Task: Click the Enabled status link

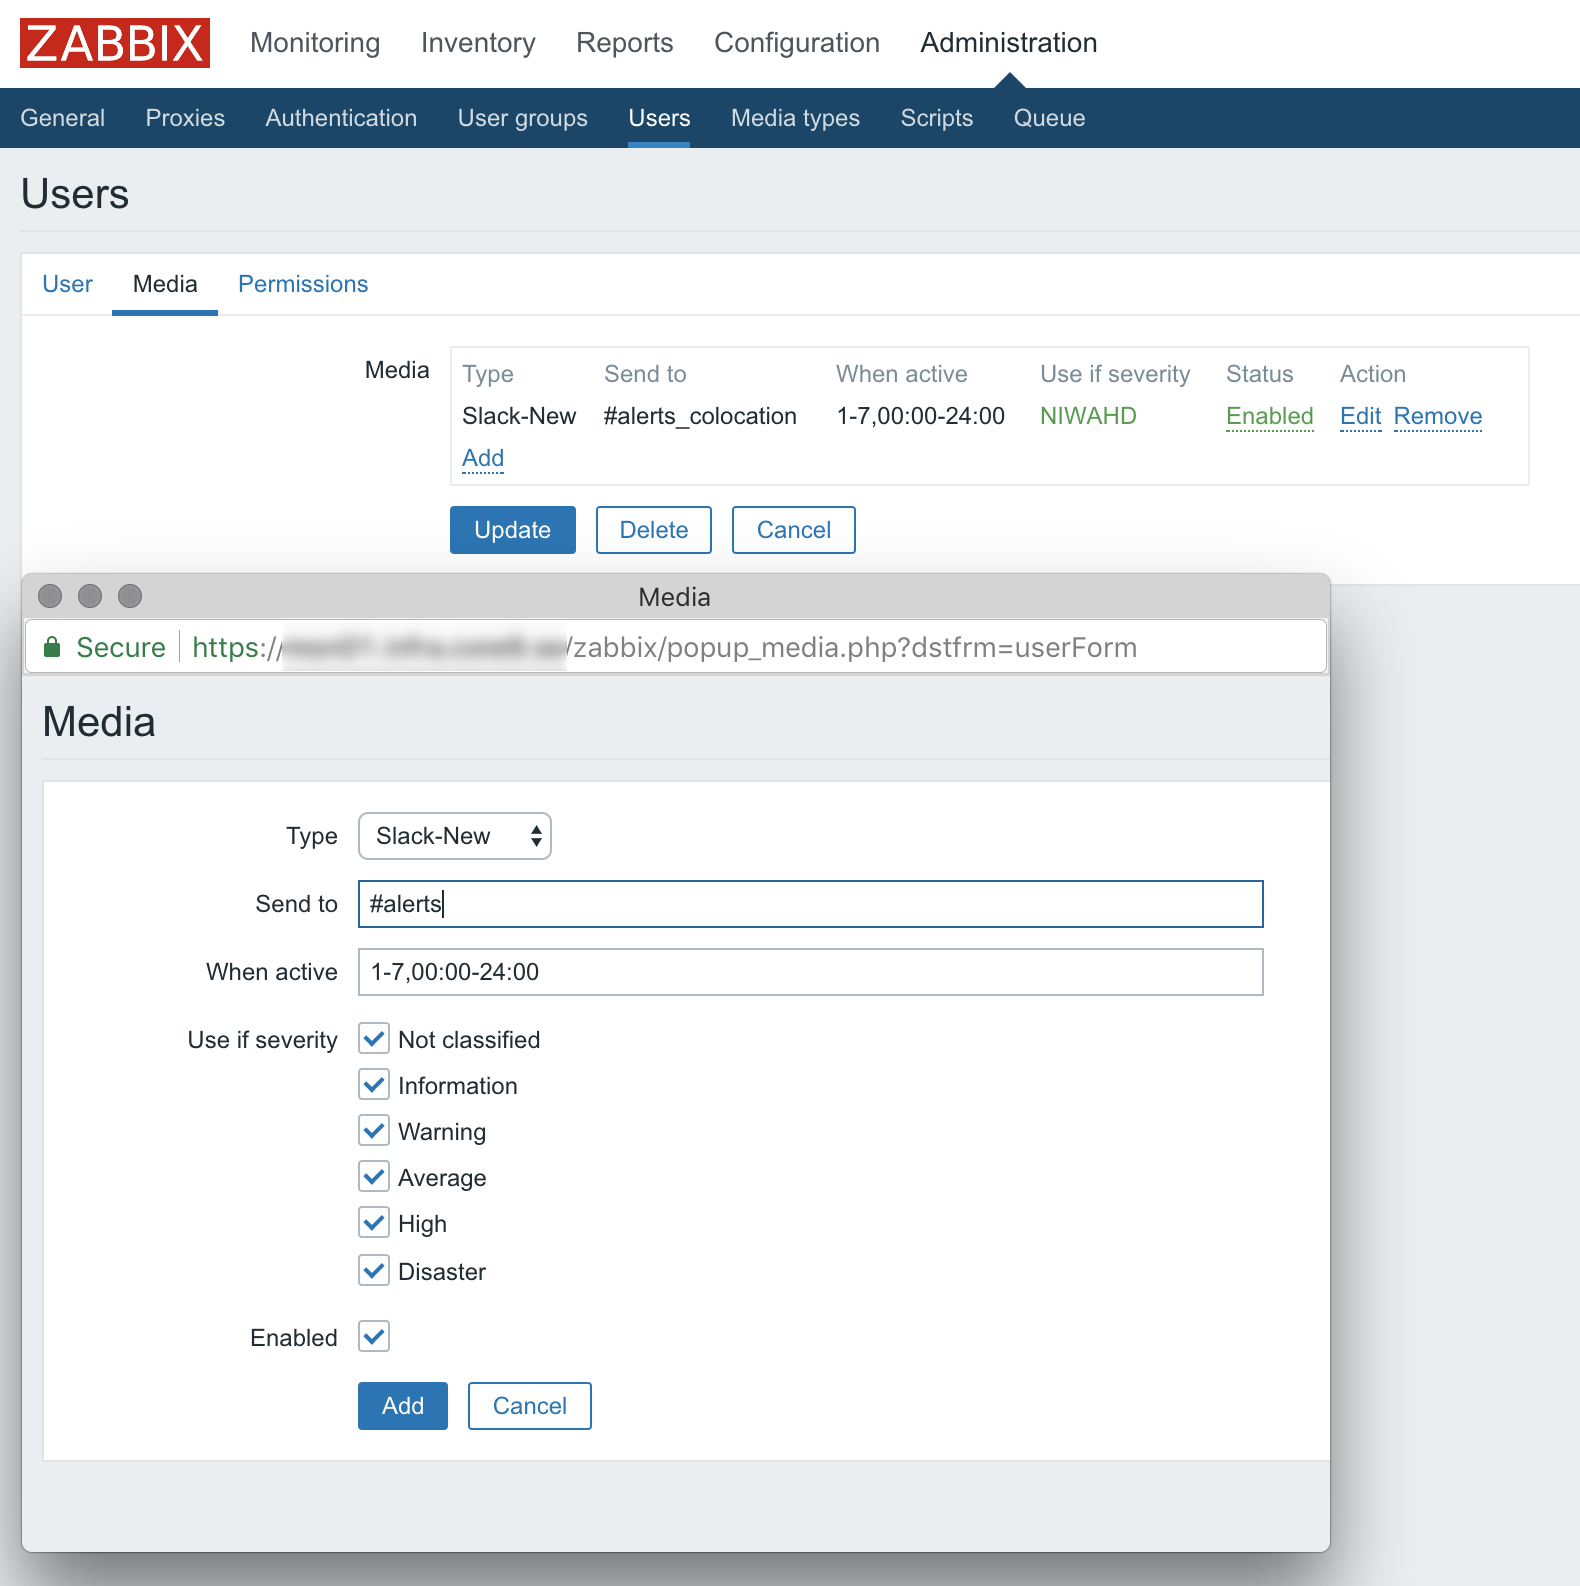Action: [x=1269, y=416]
